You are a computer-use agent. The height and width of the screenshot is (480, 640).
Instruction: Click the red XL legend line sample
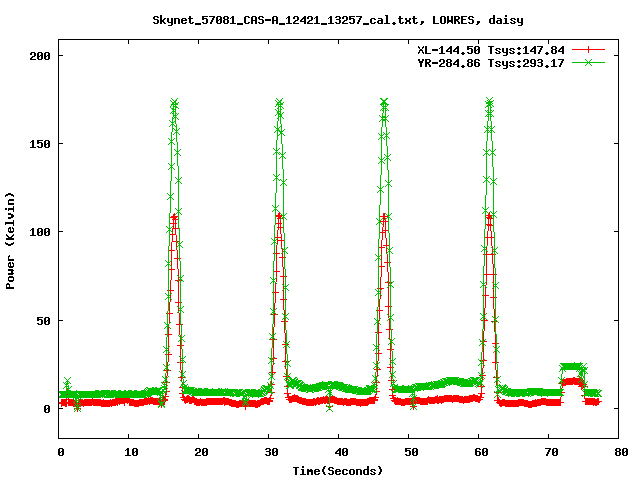(588, 50)
